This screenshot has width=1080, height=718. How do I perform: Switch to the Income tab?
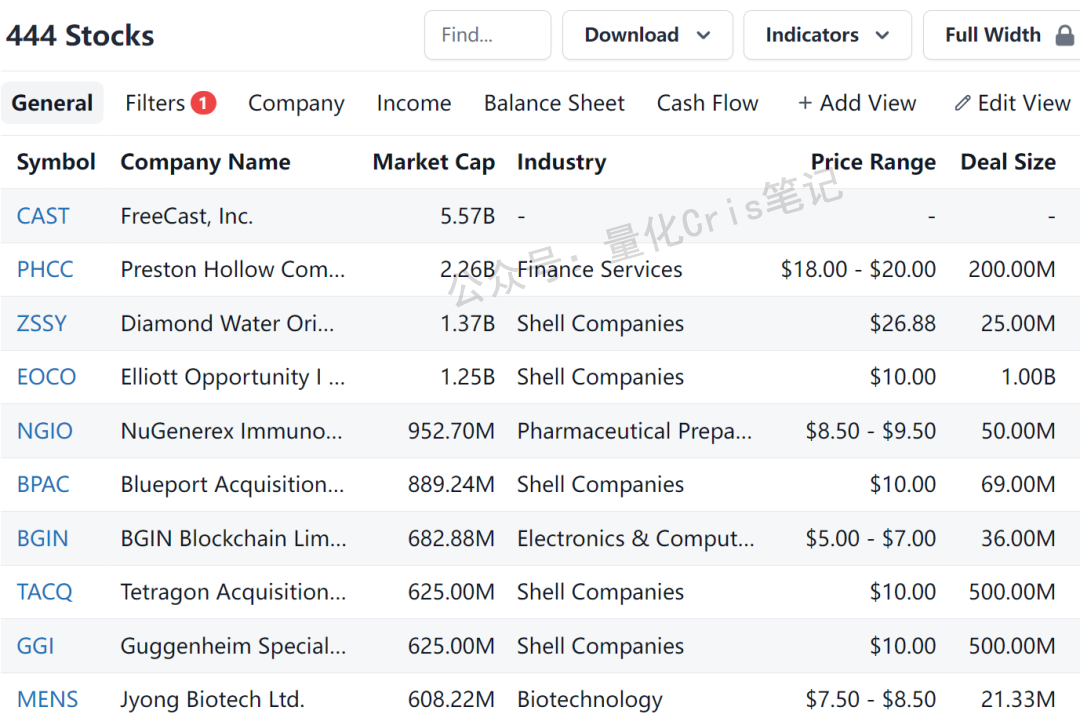[414, 103]
